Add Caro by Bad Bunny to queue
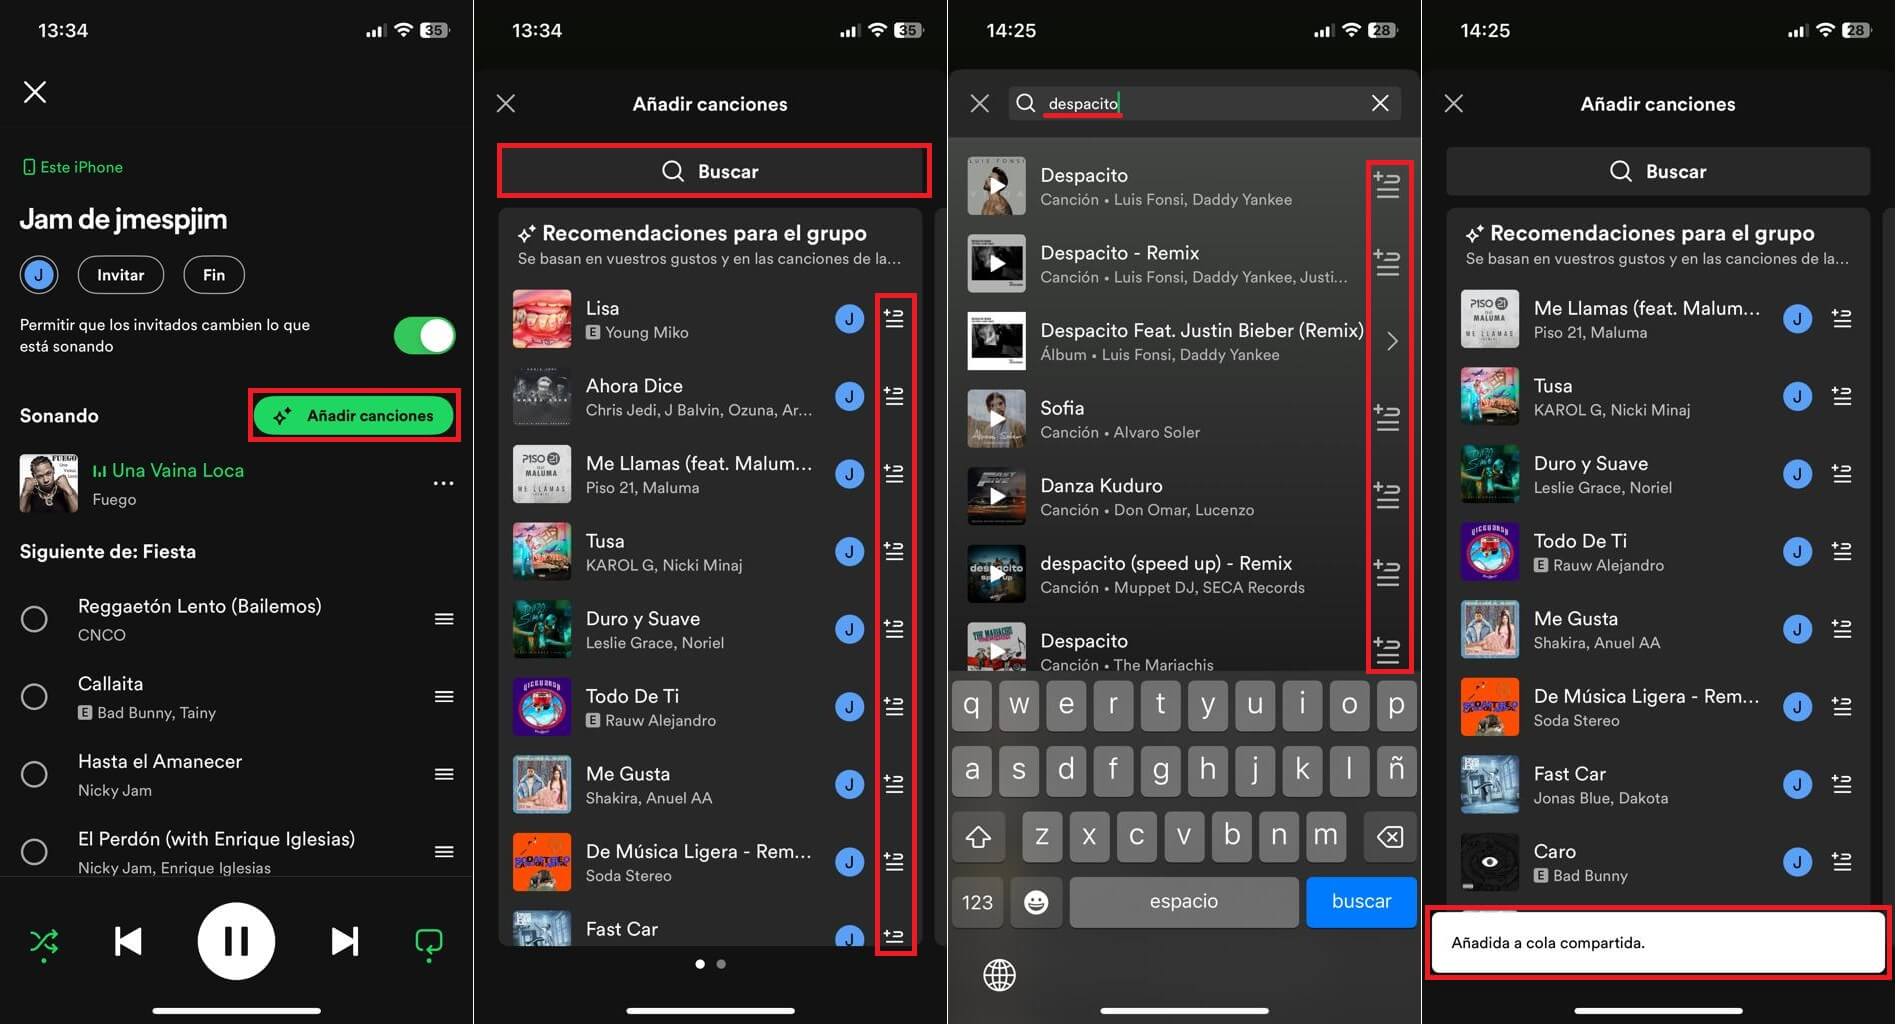Screen dimensions: 1896x1024 pyautogui.click(x=1841, y=861)
